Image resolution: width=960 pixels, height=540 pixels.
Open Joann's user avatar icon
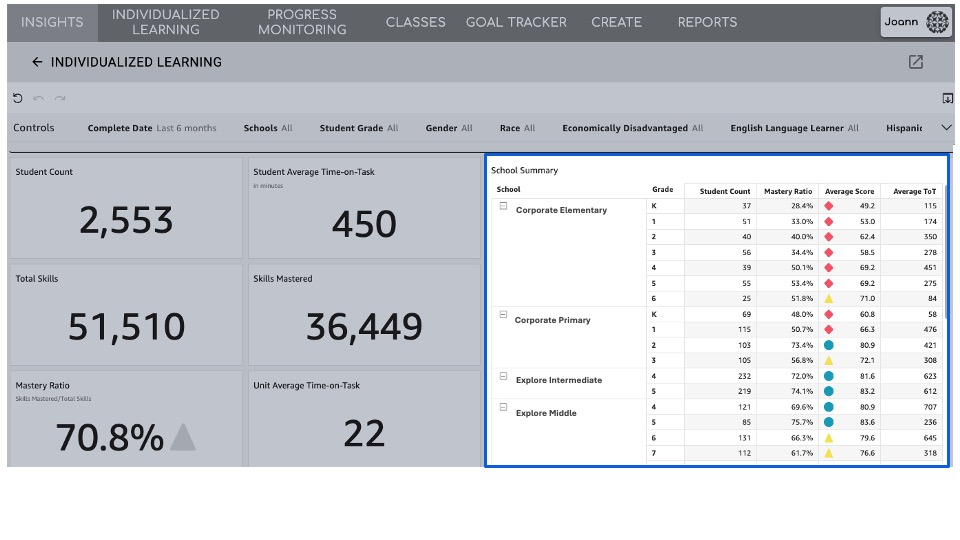[x=937, y=22]
